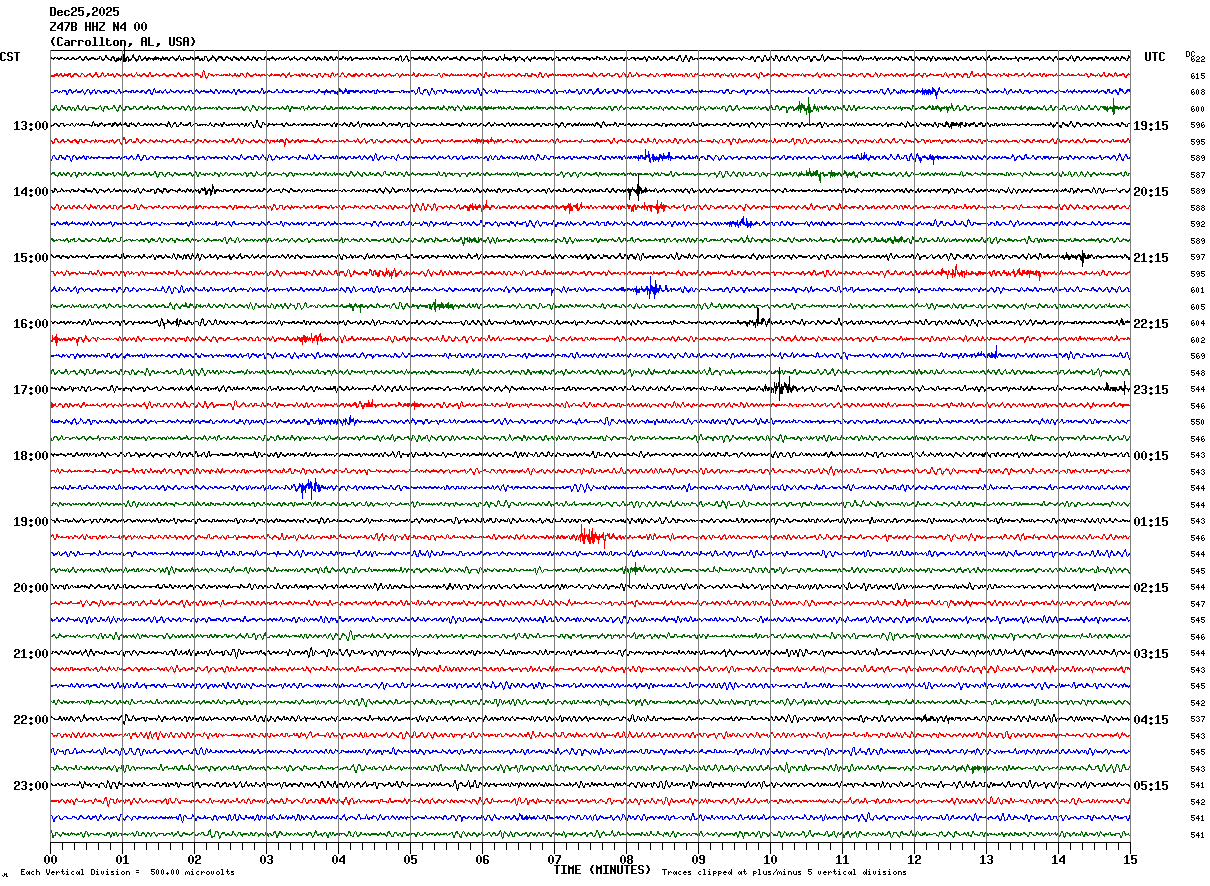
Task: Click the 08 minute tick label
Action: tap(627, 859)
